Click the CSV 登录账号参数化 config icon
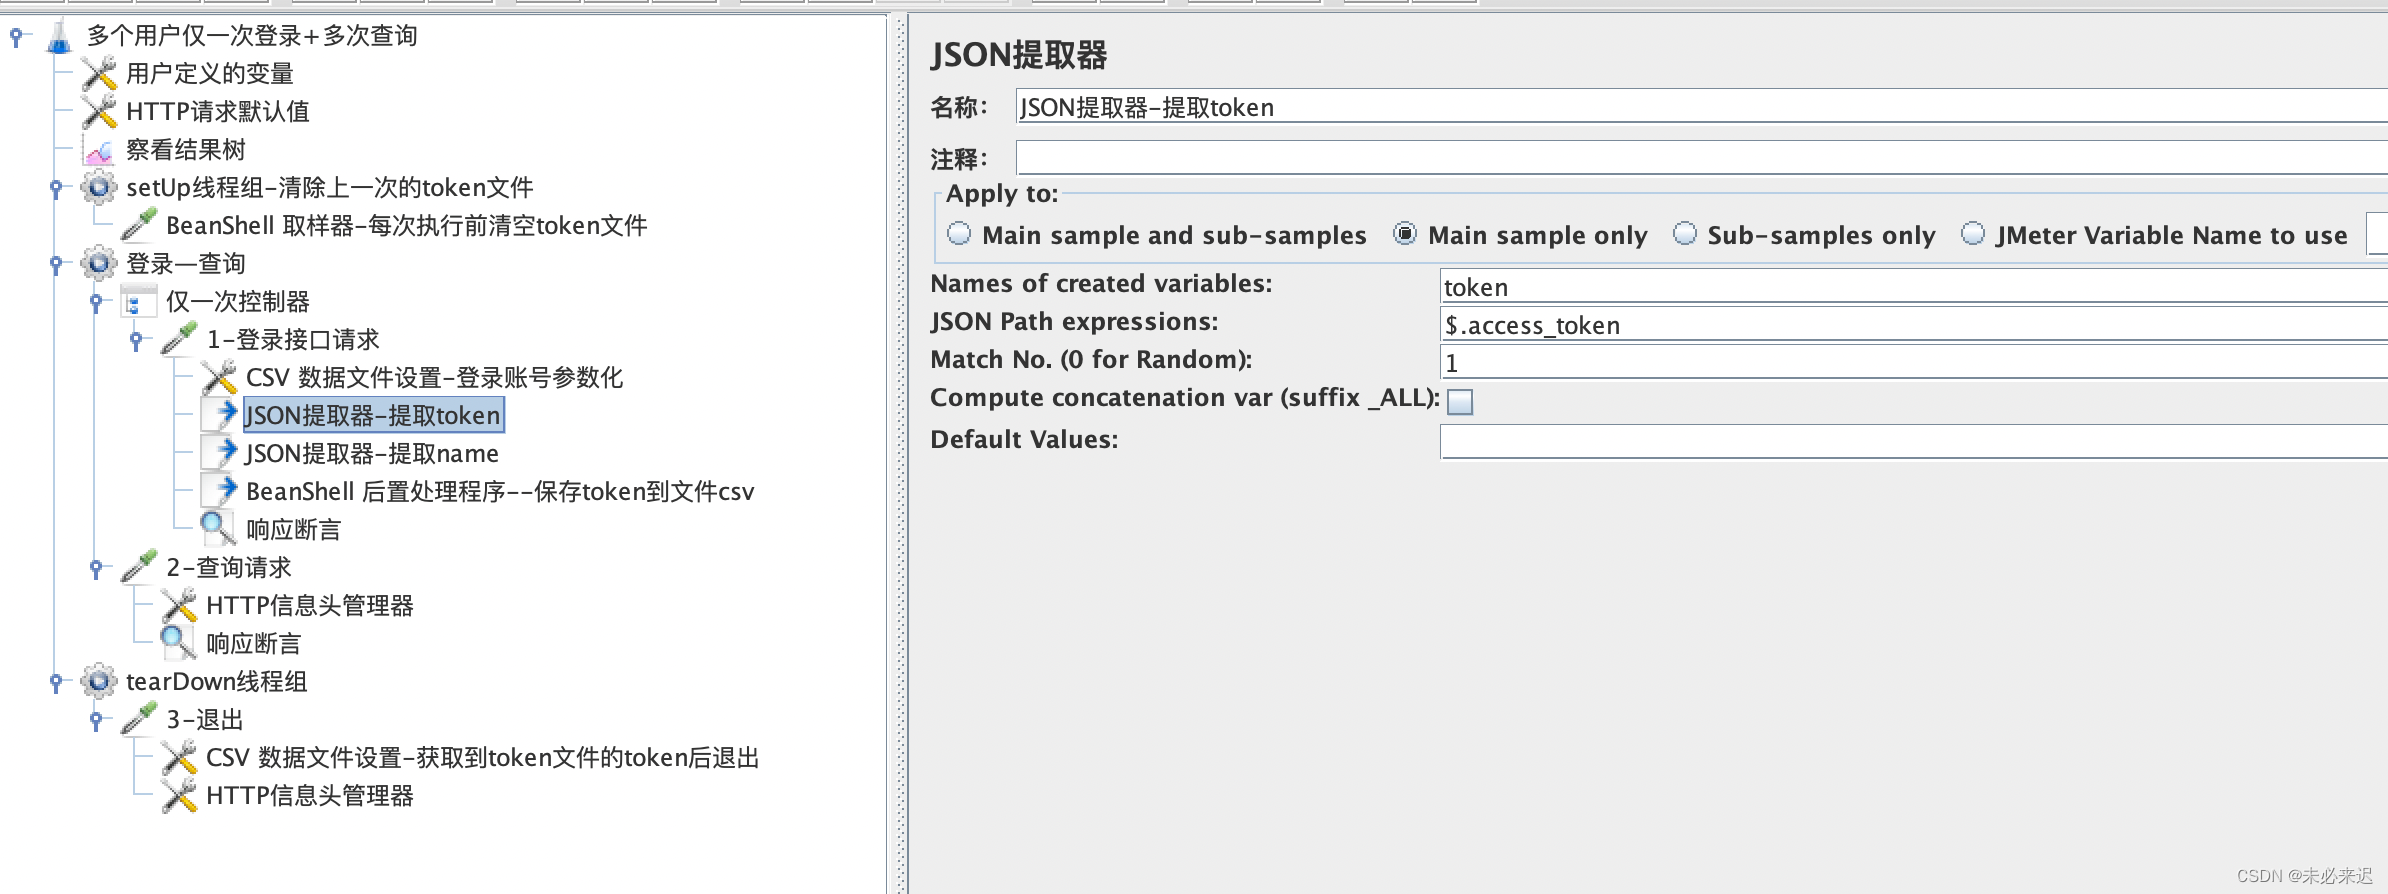Viewport: 2388px width, 894px height. (x=219, y=377)
